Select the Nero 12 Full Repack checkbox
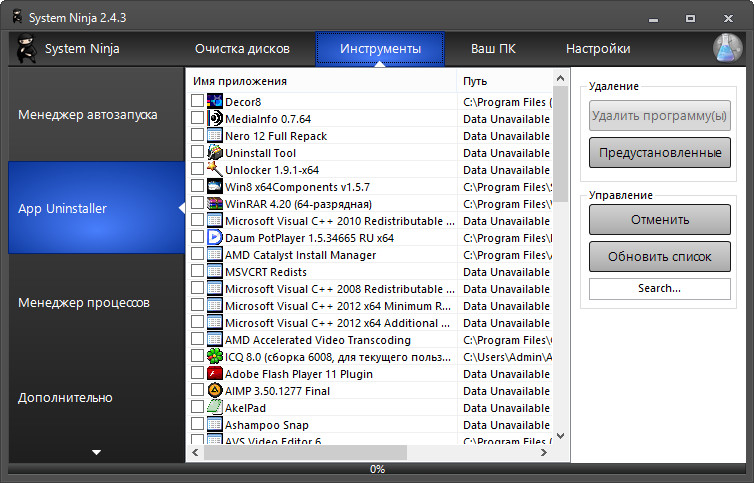Screen dimensions: 754x483 tap(197, 135)
